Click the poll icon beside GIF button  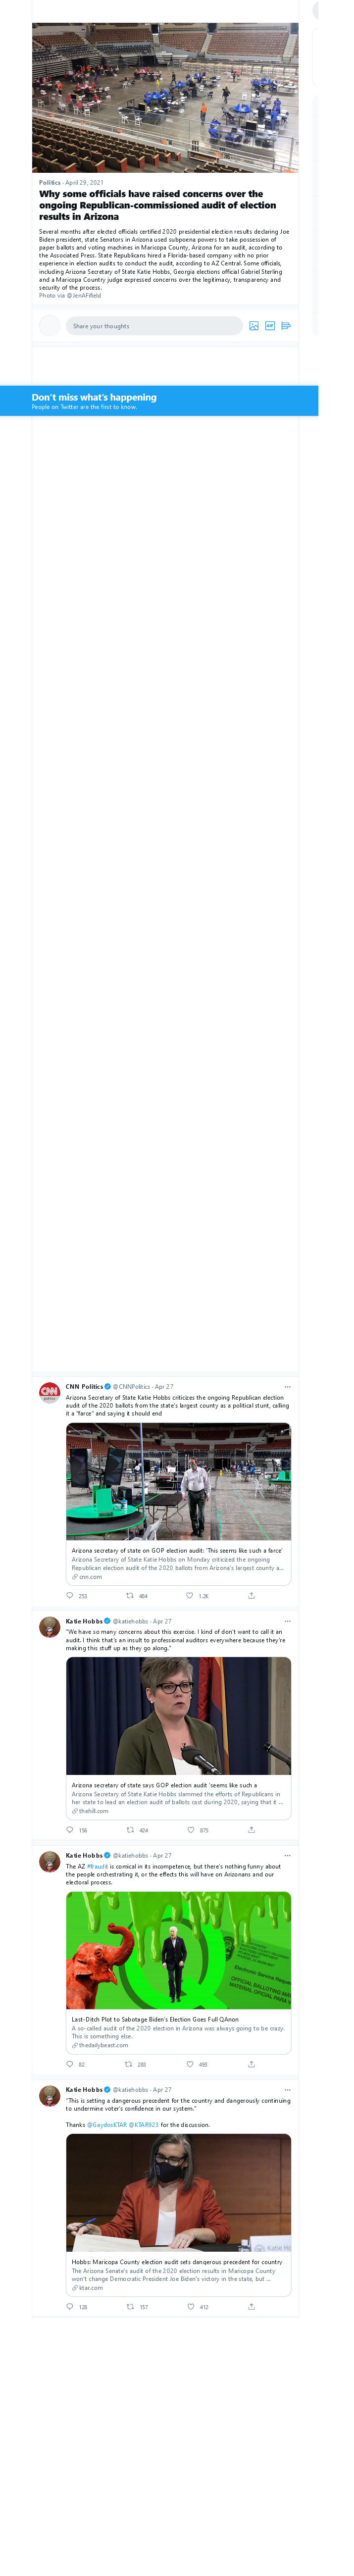coord(286,326)
